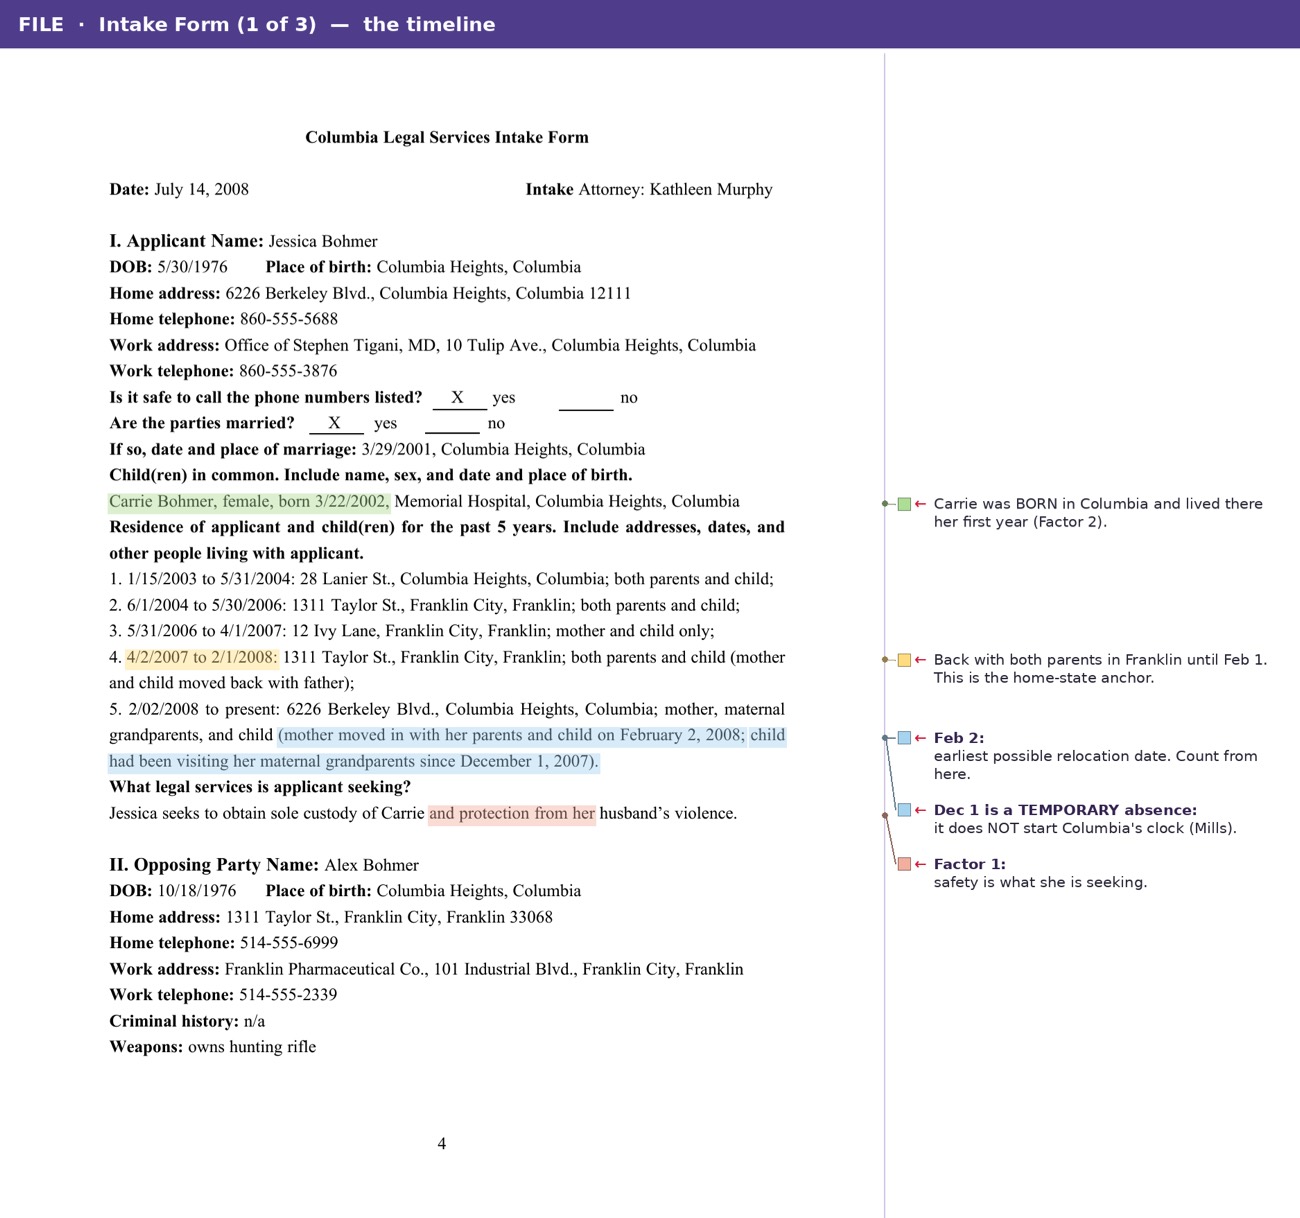Click the 'FILE' label in the header bar

click(x=41, y=24)
